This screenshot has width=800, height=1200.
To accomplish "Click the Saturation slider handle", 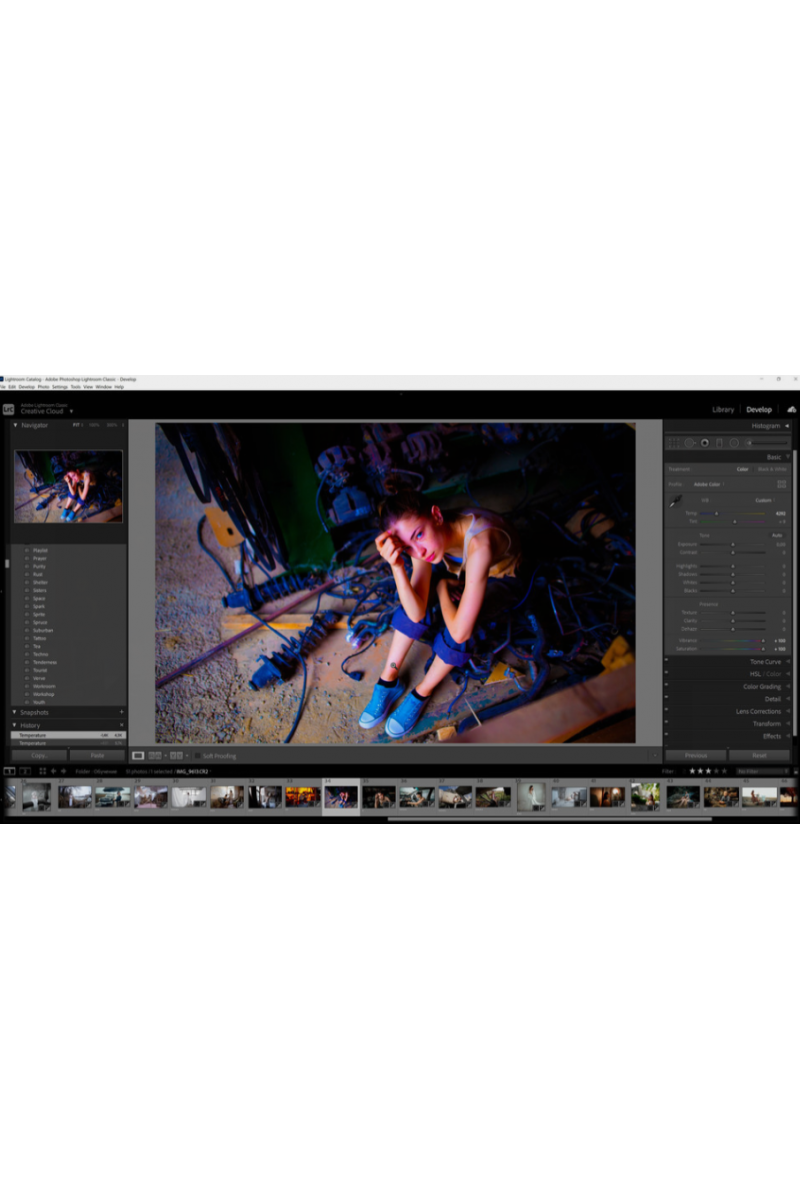I will tap(764, 649).
